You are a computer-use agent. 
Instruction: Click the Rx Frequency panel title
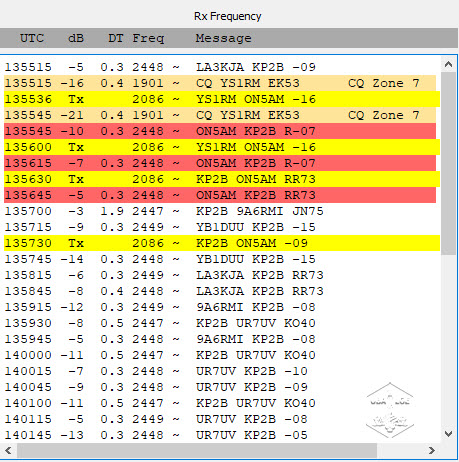pos(228,16)
